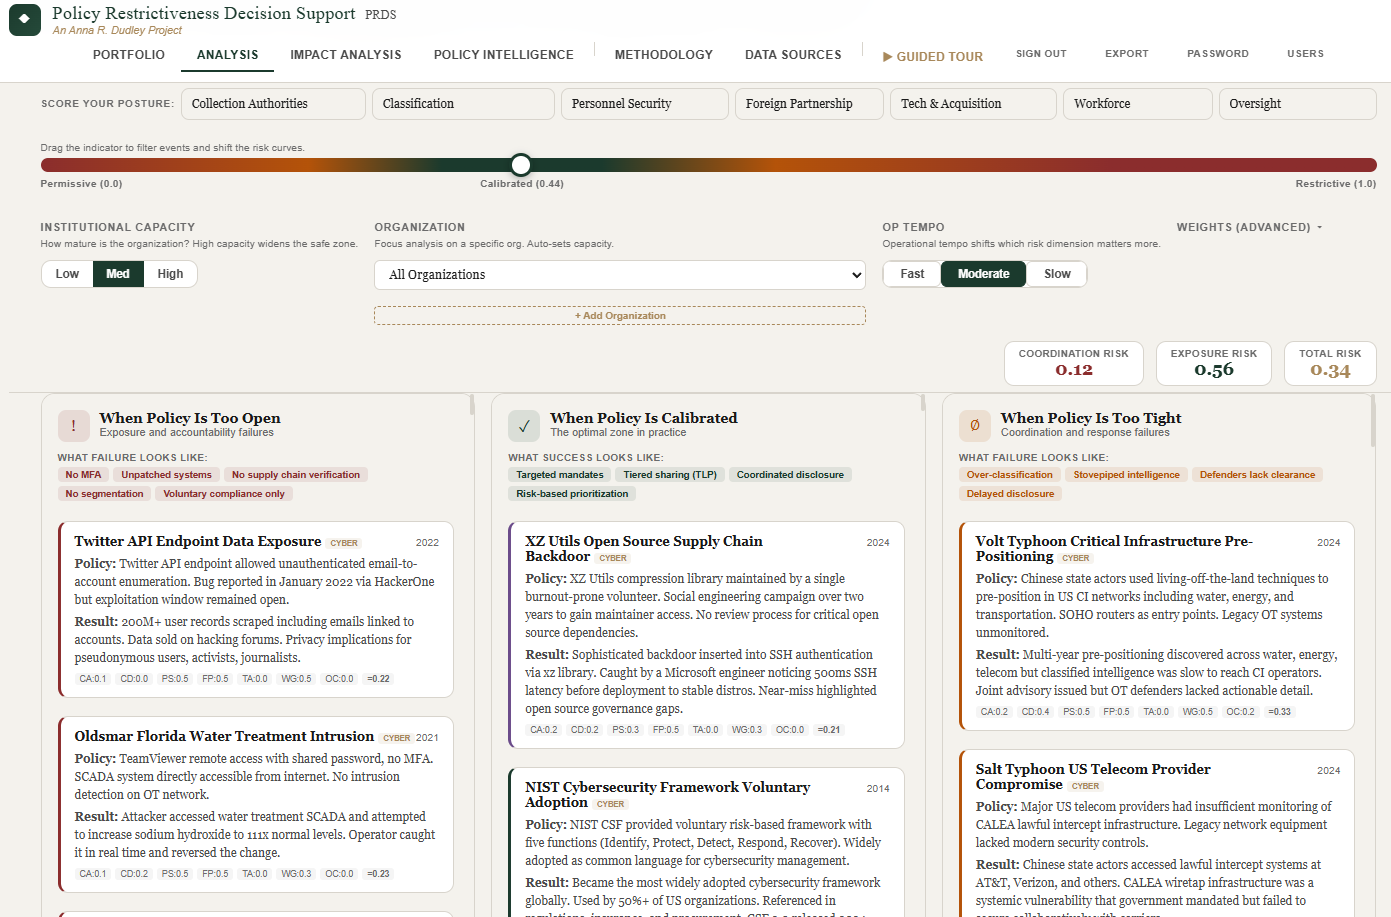Viewport: 1391px width, 917px height.
Task: Select the Foreign Partnership posture category
Action: pyautogui.click(x=808, y=103)
